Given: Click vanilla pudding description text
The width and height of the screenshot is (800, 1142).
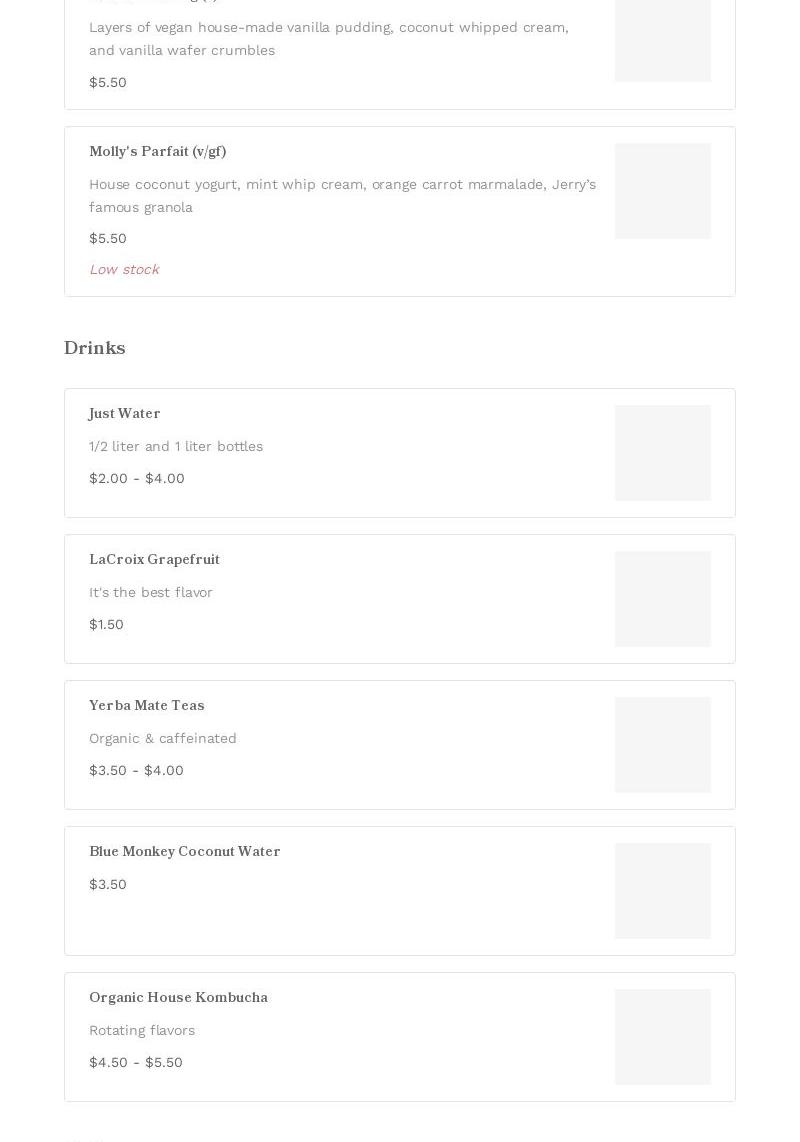Looking at the screenshot, I should click(x=329, y=39).
